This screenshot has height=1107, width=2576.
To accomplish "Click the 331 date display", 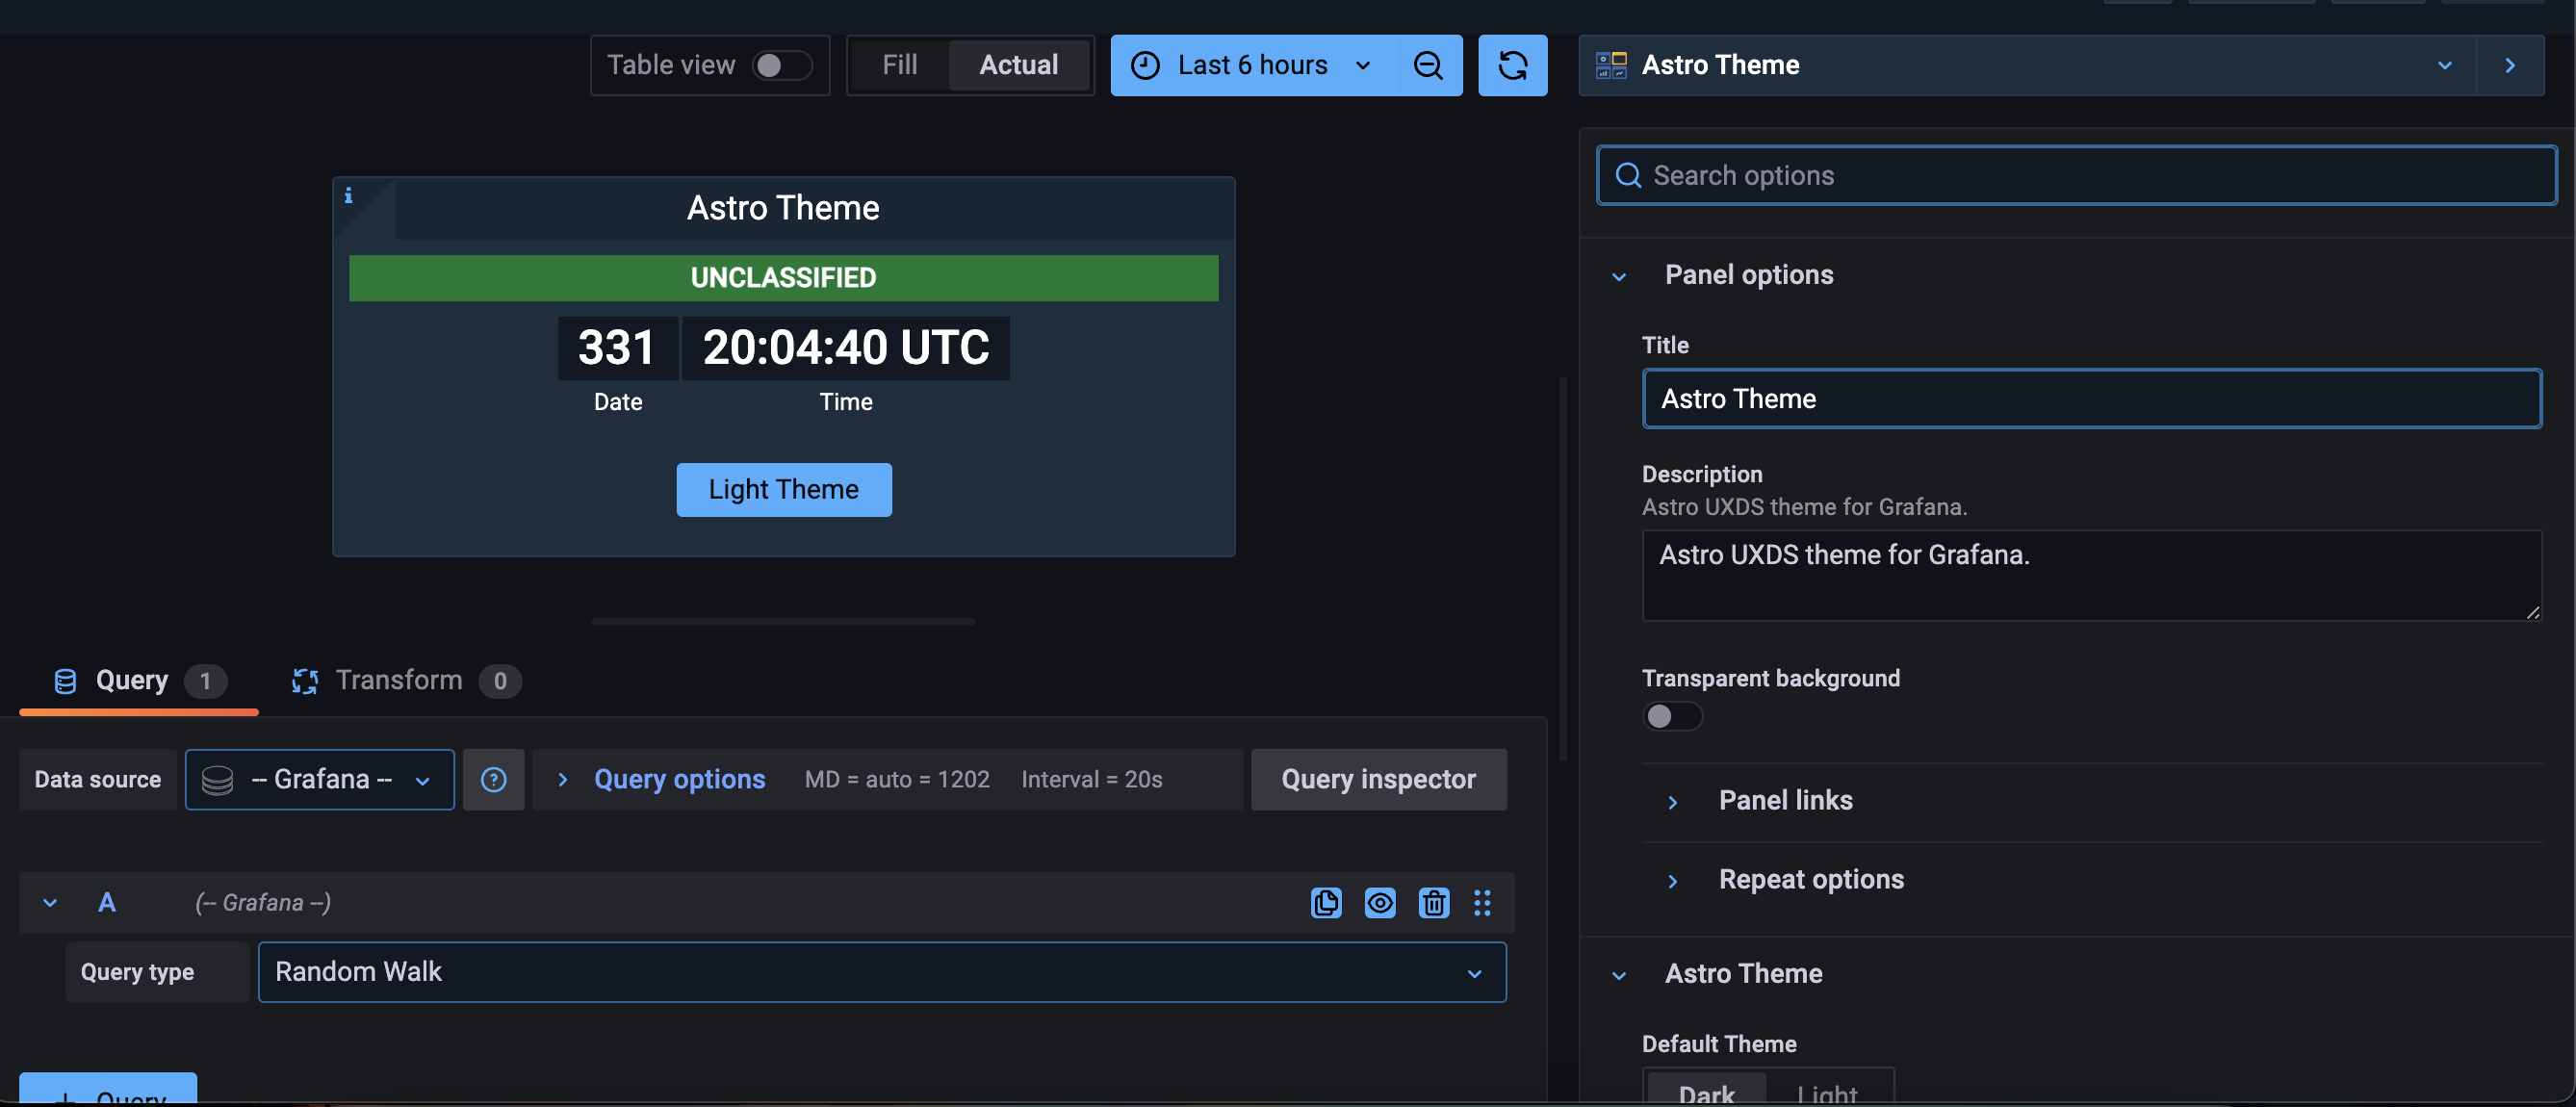I will point(616,347).
